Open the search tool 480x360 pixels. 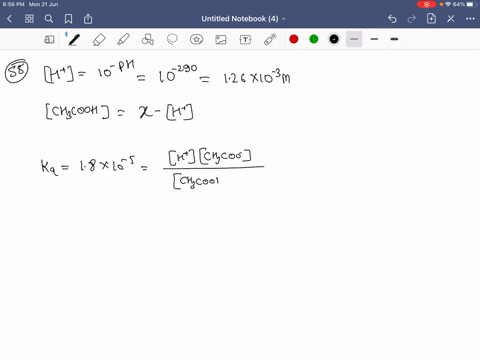49,19
